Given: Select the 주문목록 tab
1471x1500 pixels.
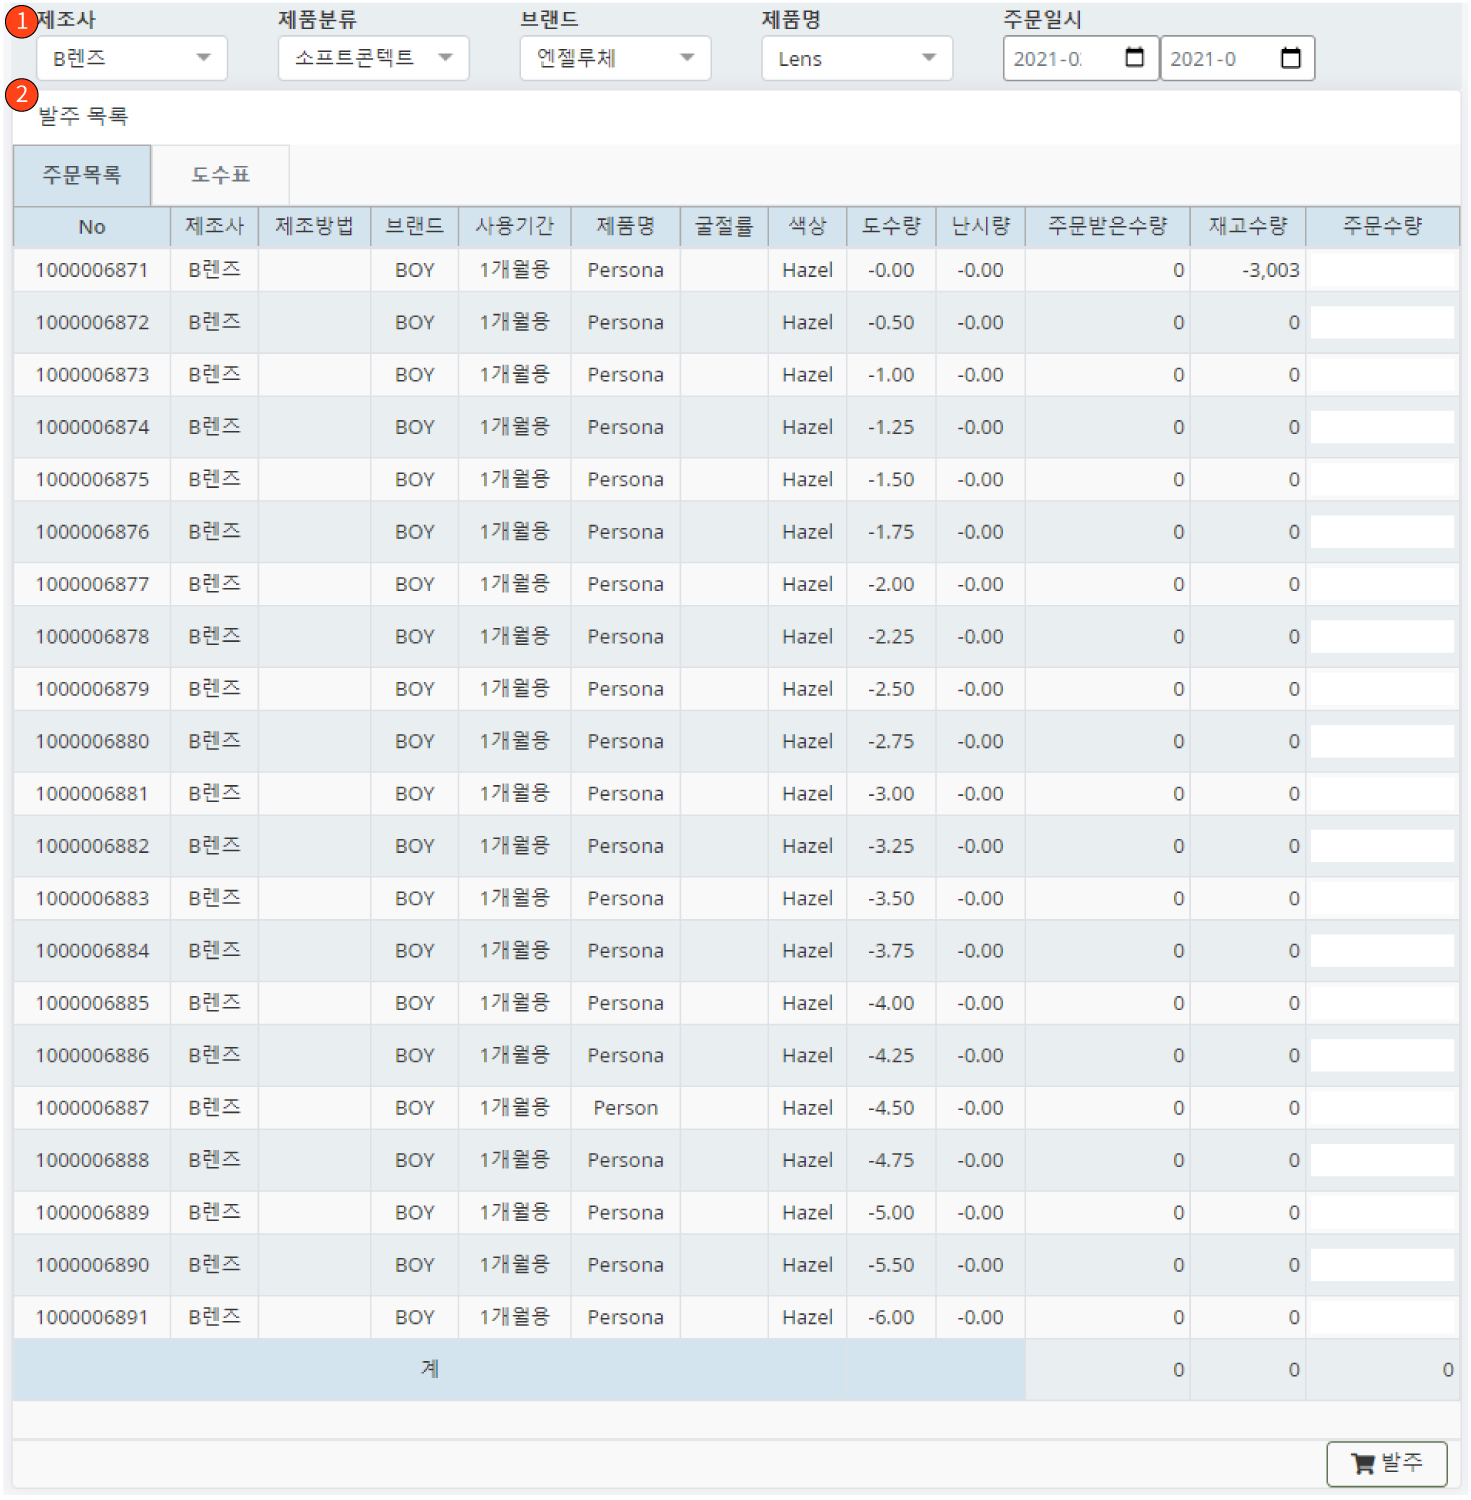Looking at the screenshot, I should tap(82, 174).
